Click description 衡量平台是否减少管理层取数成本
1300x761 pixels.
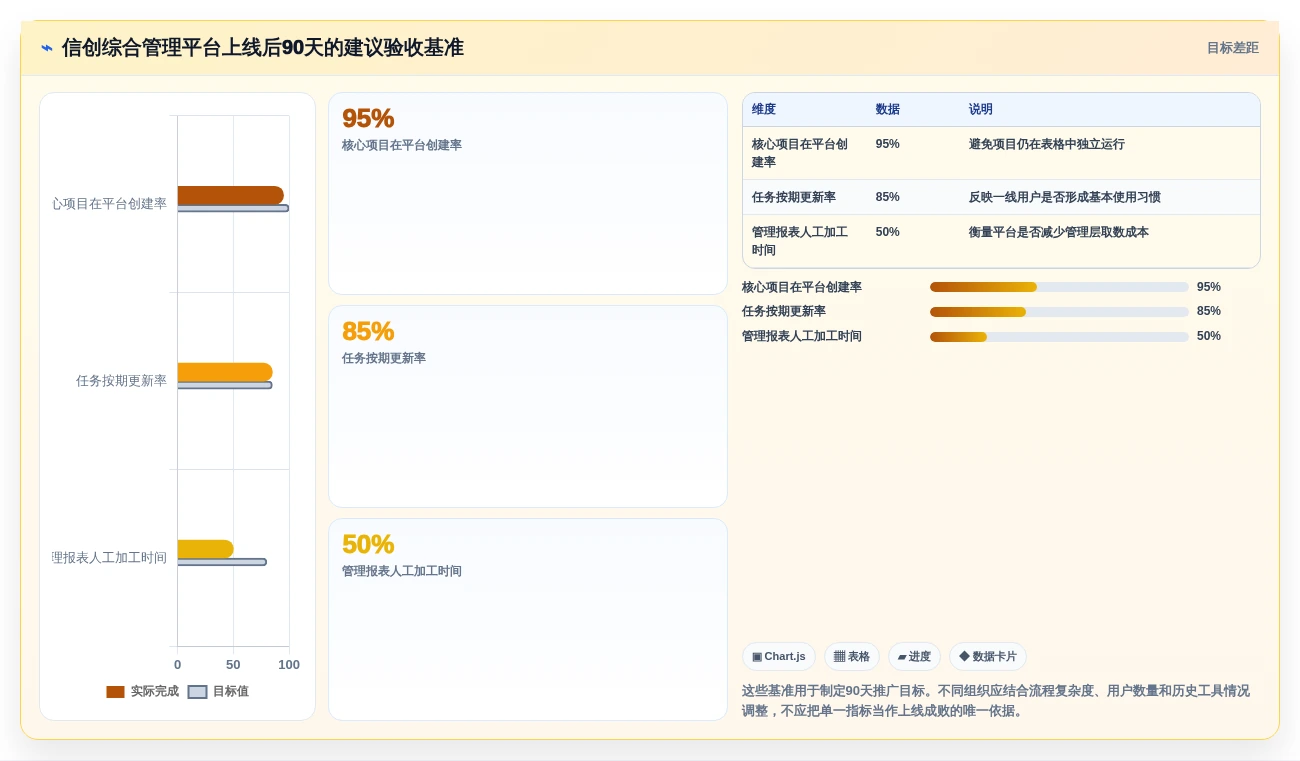1058,232
